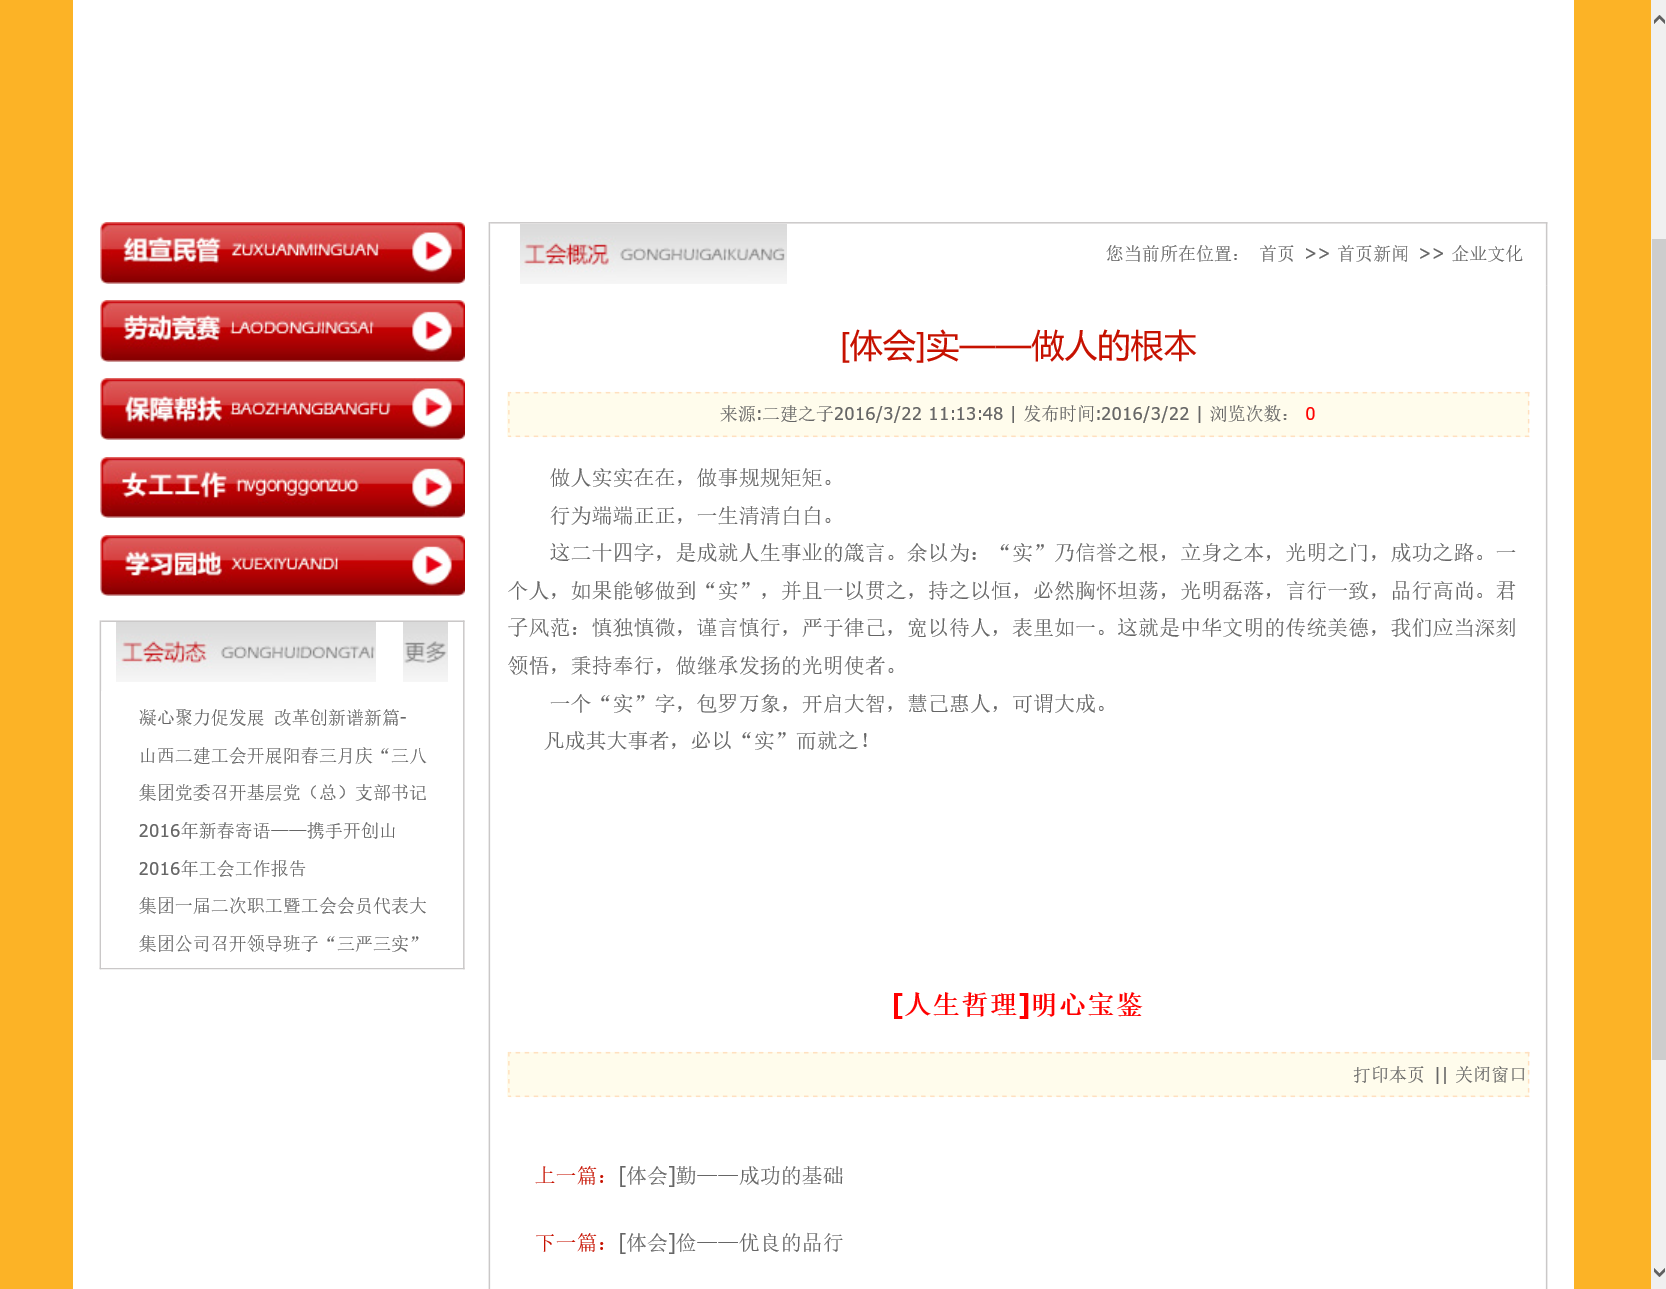Viewport: 1666px width, 1289px height.
Task: Open news item 2016年新春寄语
Action: (x=267, y=831)
